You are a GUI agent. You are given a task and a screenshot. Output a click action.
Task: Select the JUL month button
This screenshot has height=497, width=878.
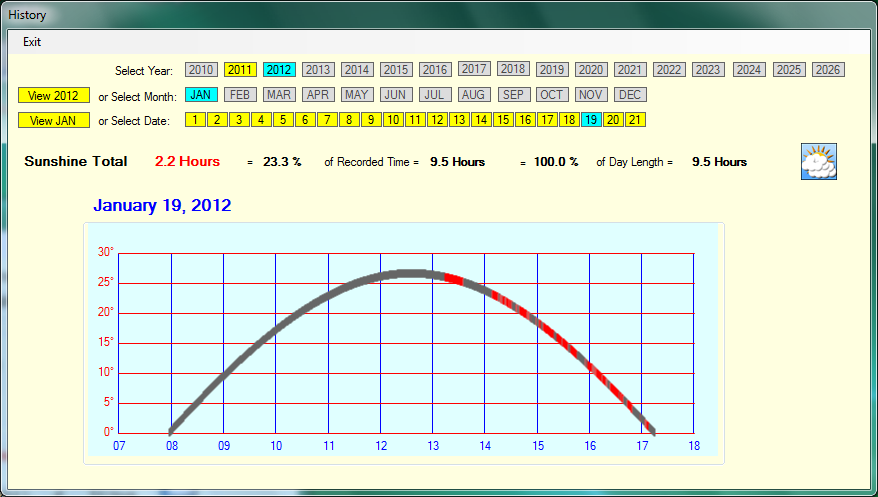pos(435,95)
